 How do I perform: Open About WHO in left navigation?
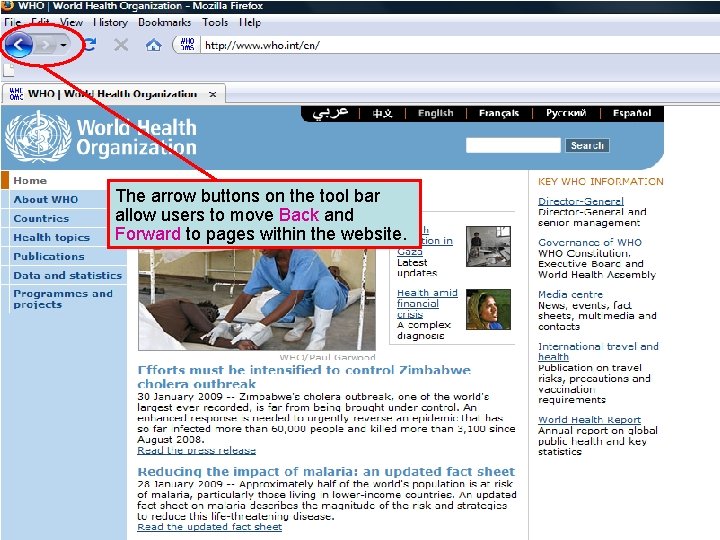(45, 199)
